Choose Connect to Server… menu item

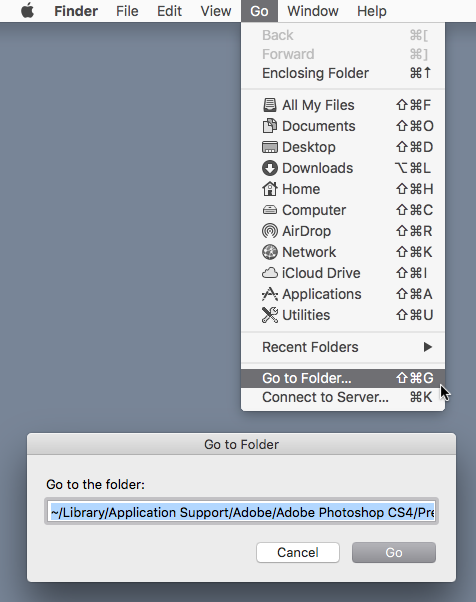coord(343,397)
